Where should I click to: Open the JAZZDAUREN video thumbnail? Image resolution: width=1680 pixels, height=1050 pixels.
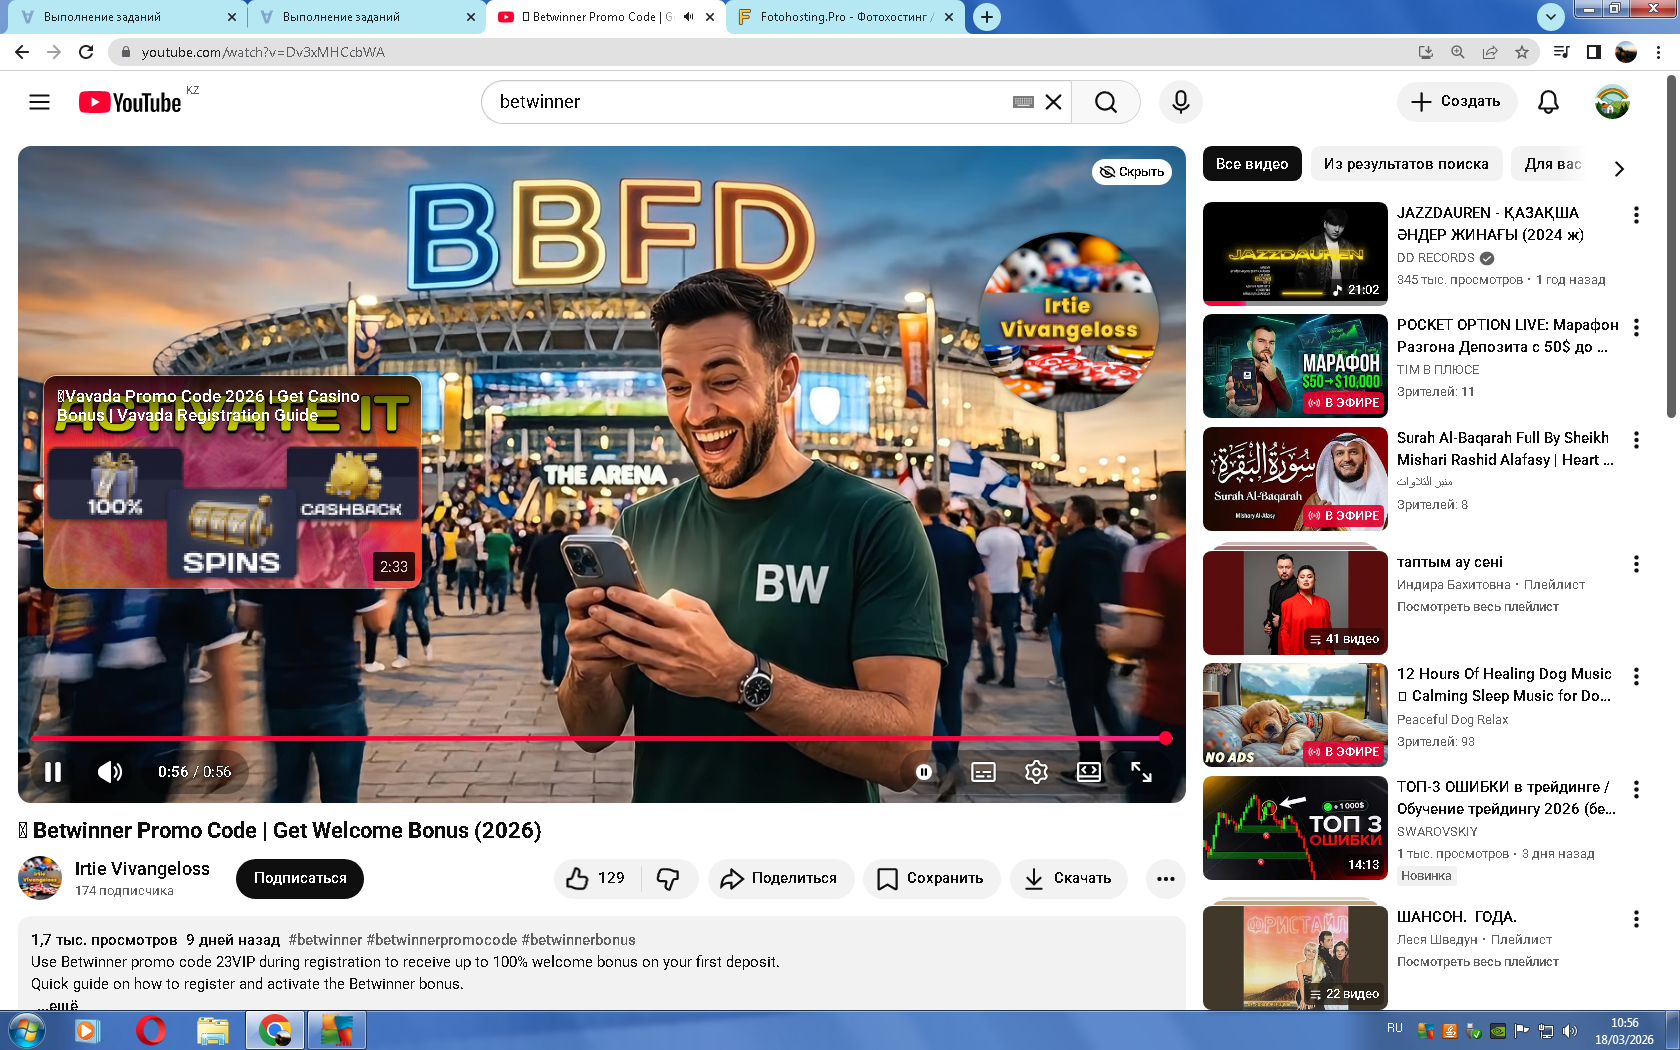coord(1295,253)
